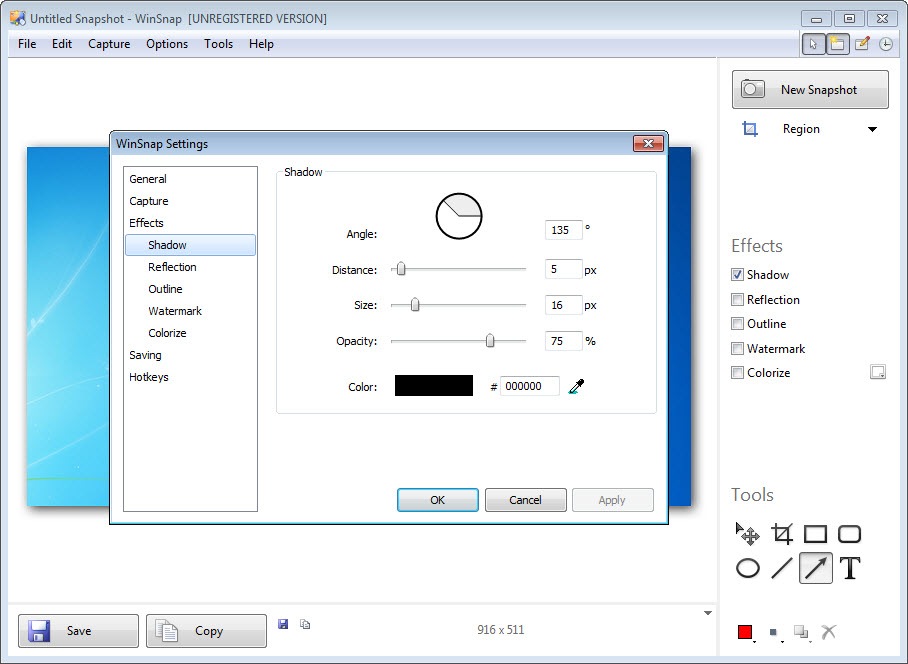
Task: Select the Rounded Rectangle tool
Action: tap(850, 534)
